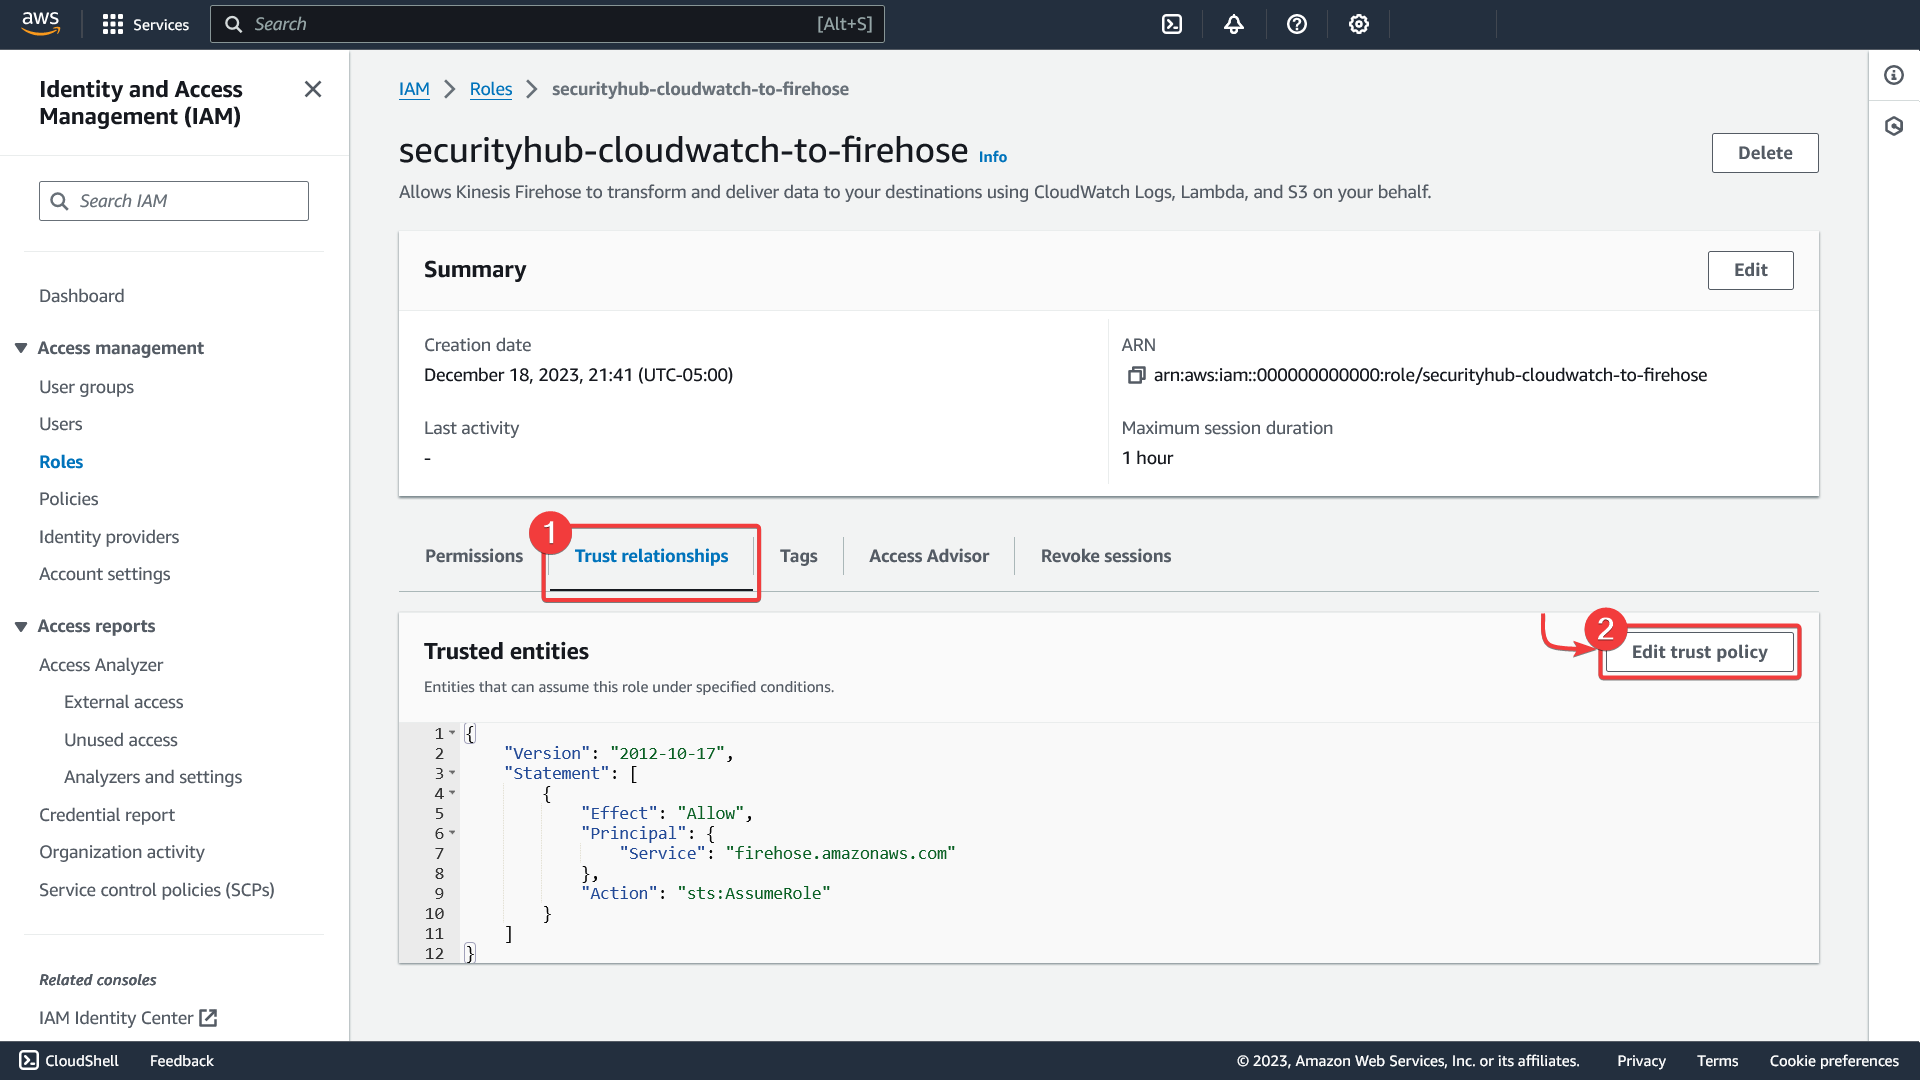Go to IAM breadcrumb link
Image resolution: width=1920 pixels, height=1080 pixels.
click(414, 89)
